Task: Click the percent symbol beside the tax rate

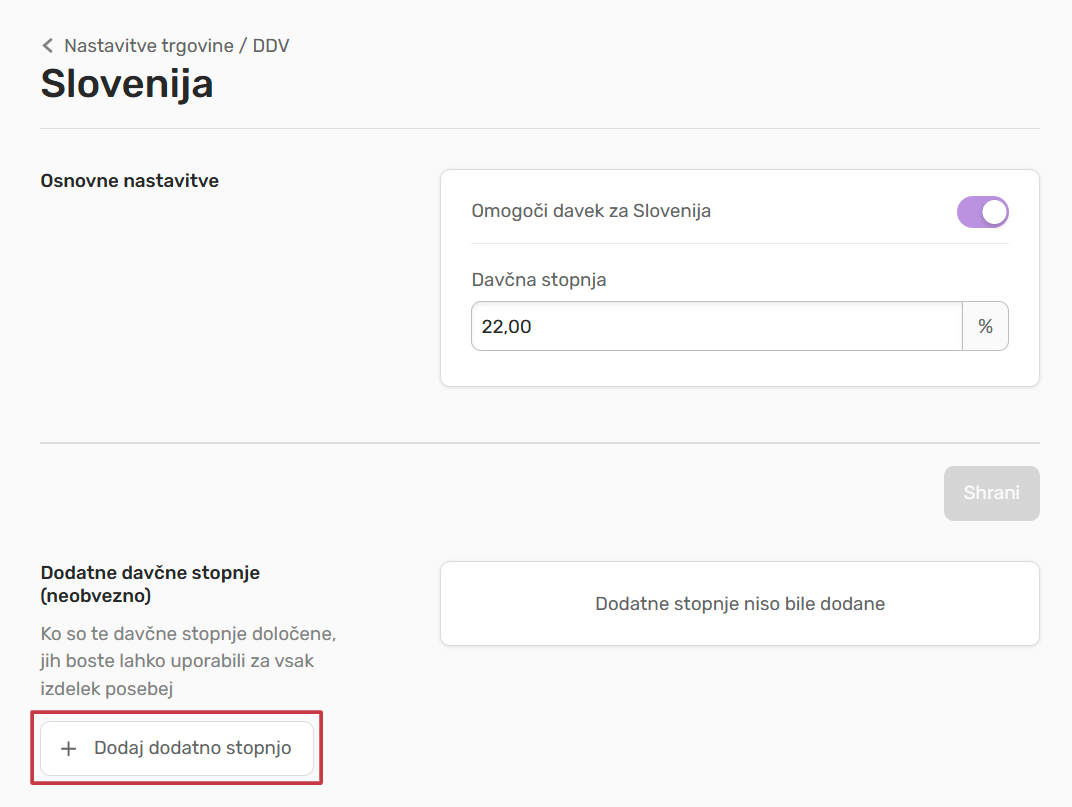Action: (985, 326)
